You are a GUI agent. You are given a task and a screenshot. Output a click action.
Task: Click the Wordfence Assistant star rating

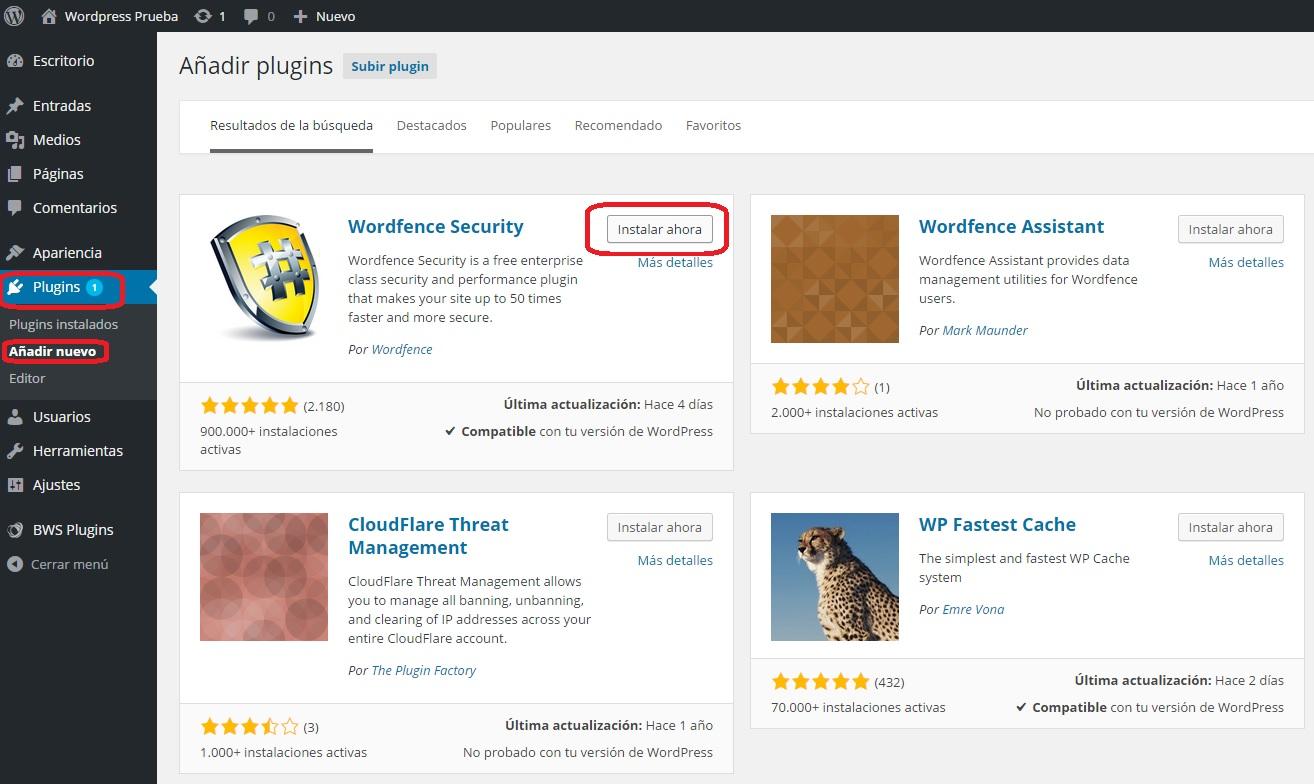coord(820,387)
